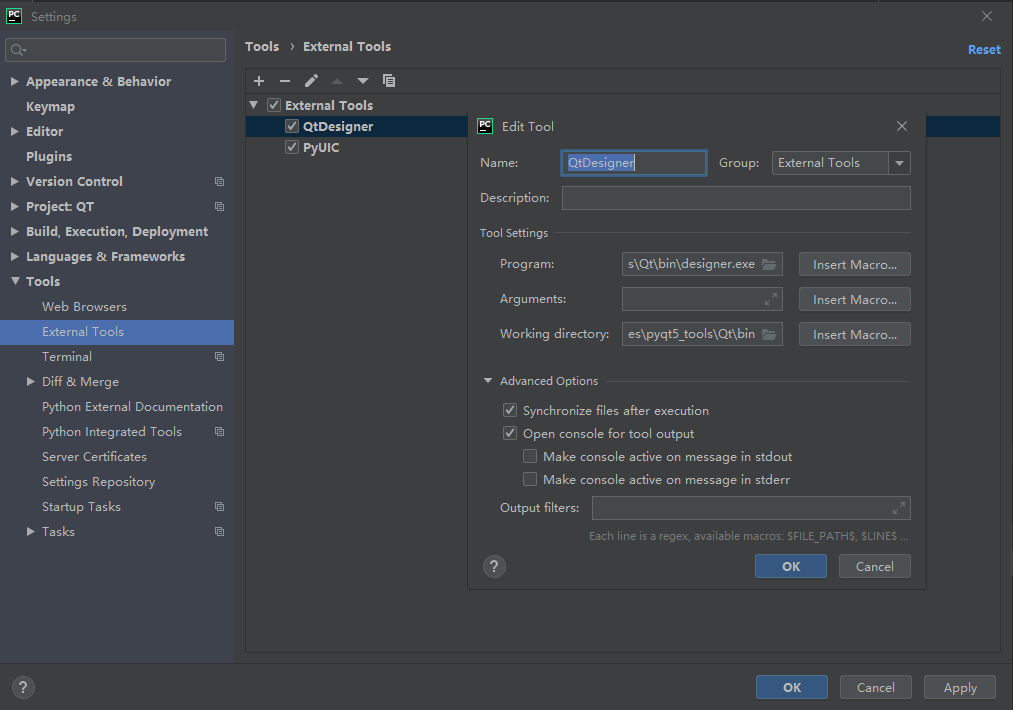Expand the Output filters field icon
The height and width of the screenshot is (710, 1013).
(899, 508)
